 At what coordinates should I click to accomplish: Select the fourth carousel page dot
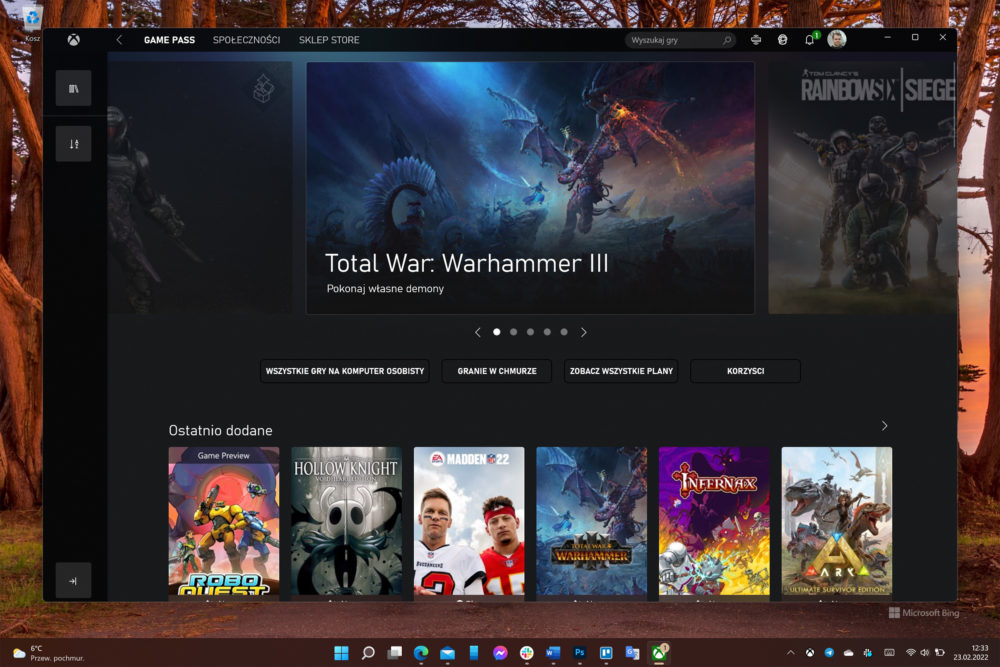pyautogui.click(x=547, y=332)
